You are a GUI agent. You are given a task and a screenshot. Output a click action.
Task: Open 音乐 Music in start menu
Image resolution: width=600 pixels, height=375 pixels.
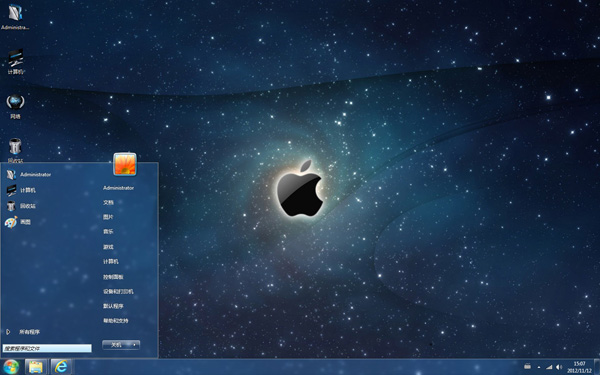108,232
